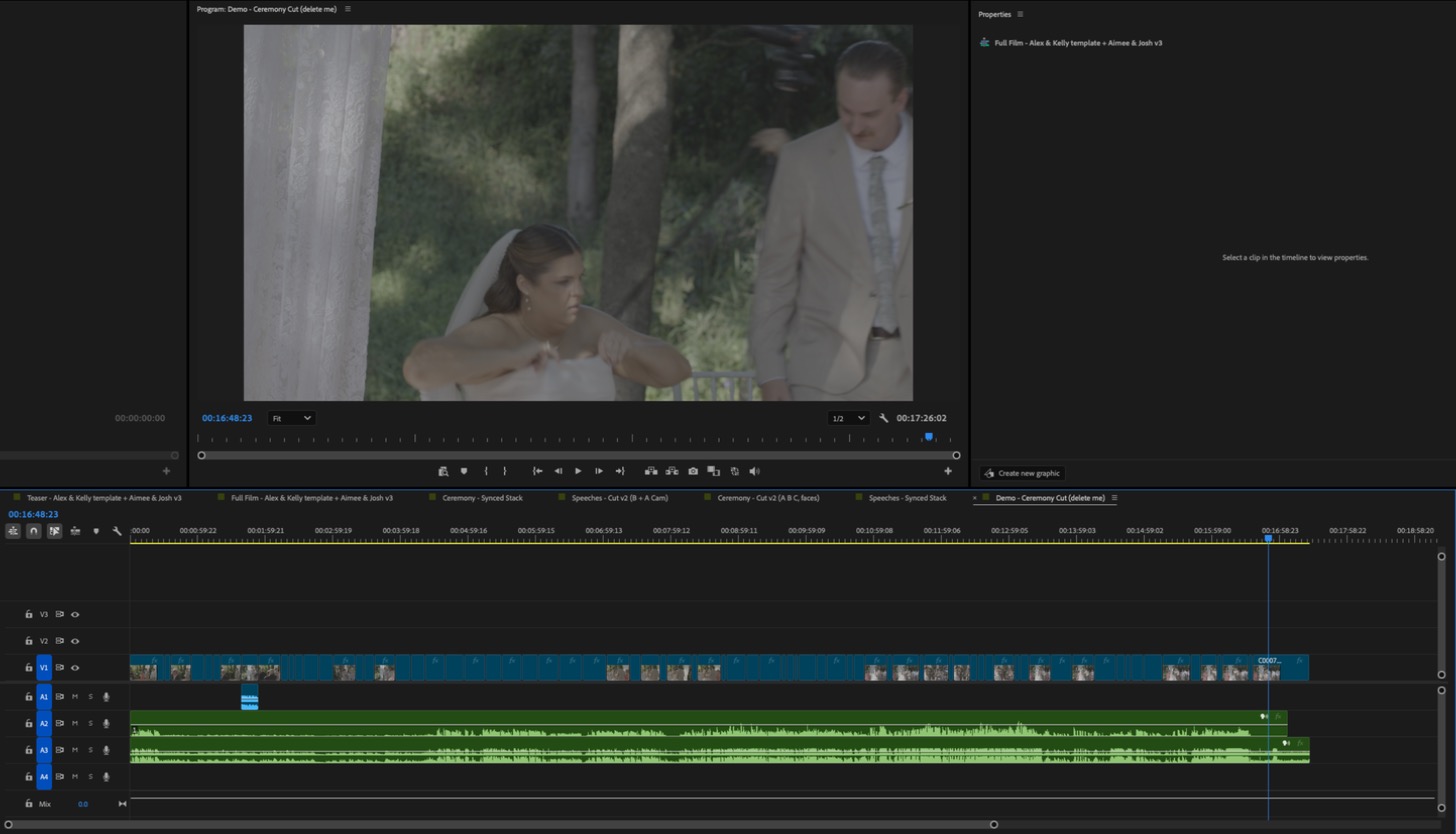
Task: Click Create new graphic button
Action: (x=1022, y=473)
